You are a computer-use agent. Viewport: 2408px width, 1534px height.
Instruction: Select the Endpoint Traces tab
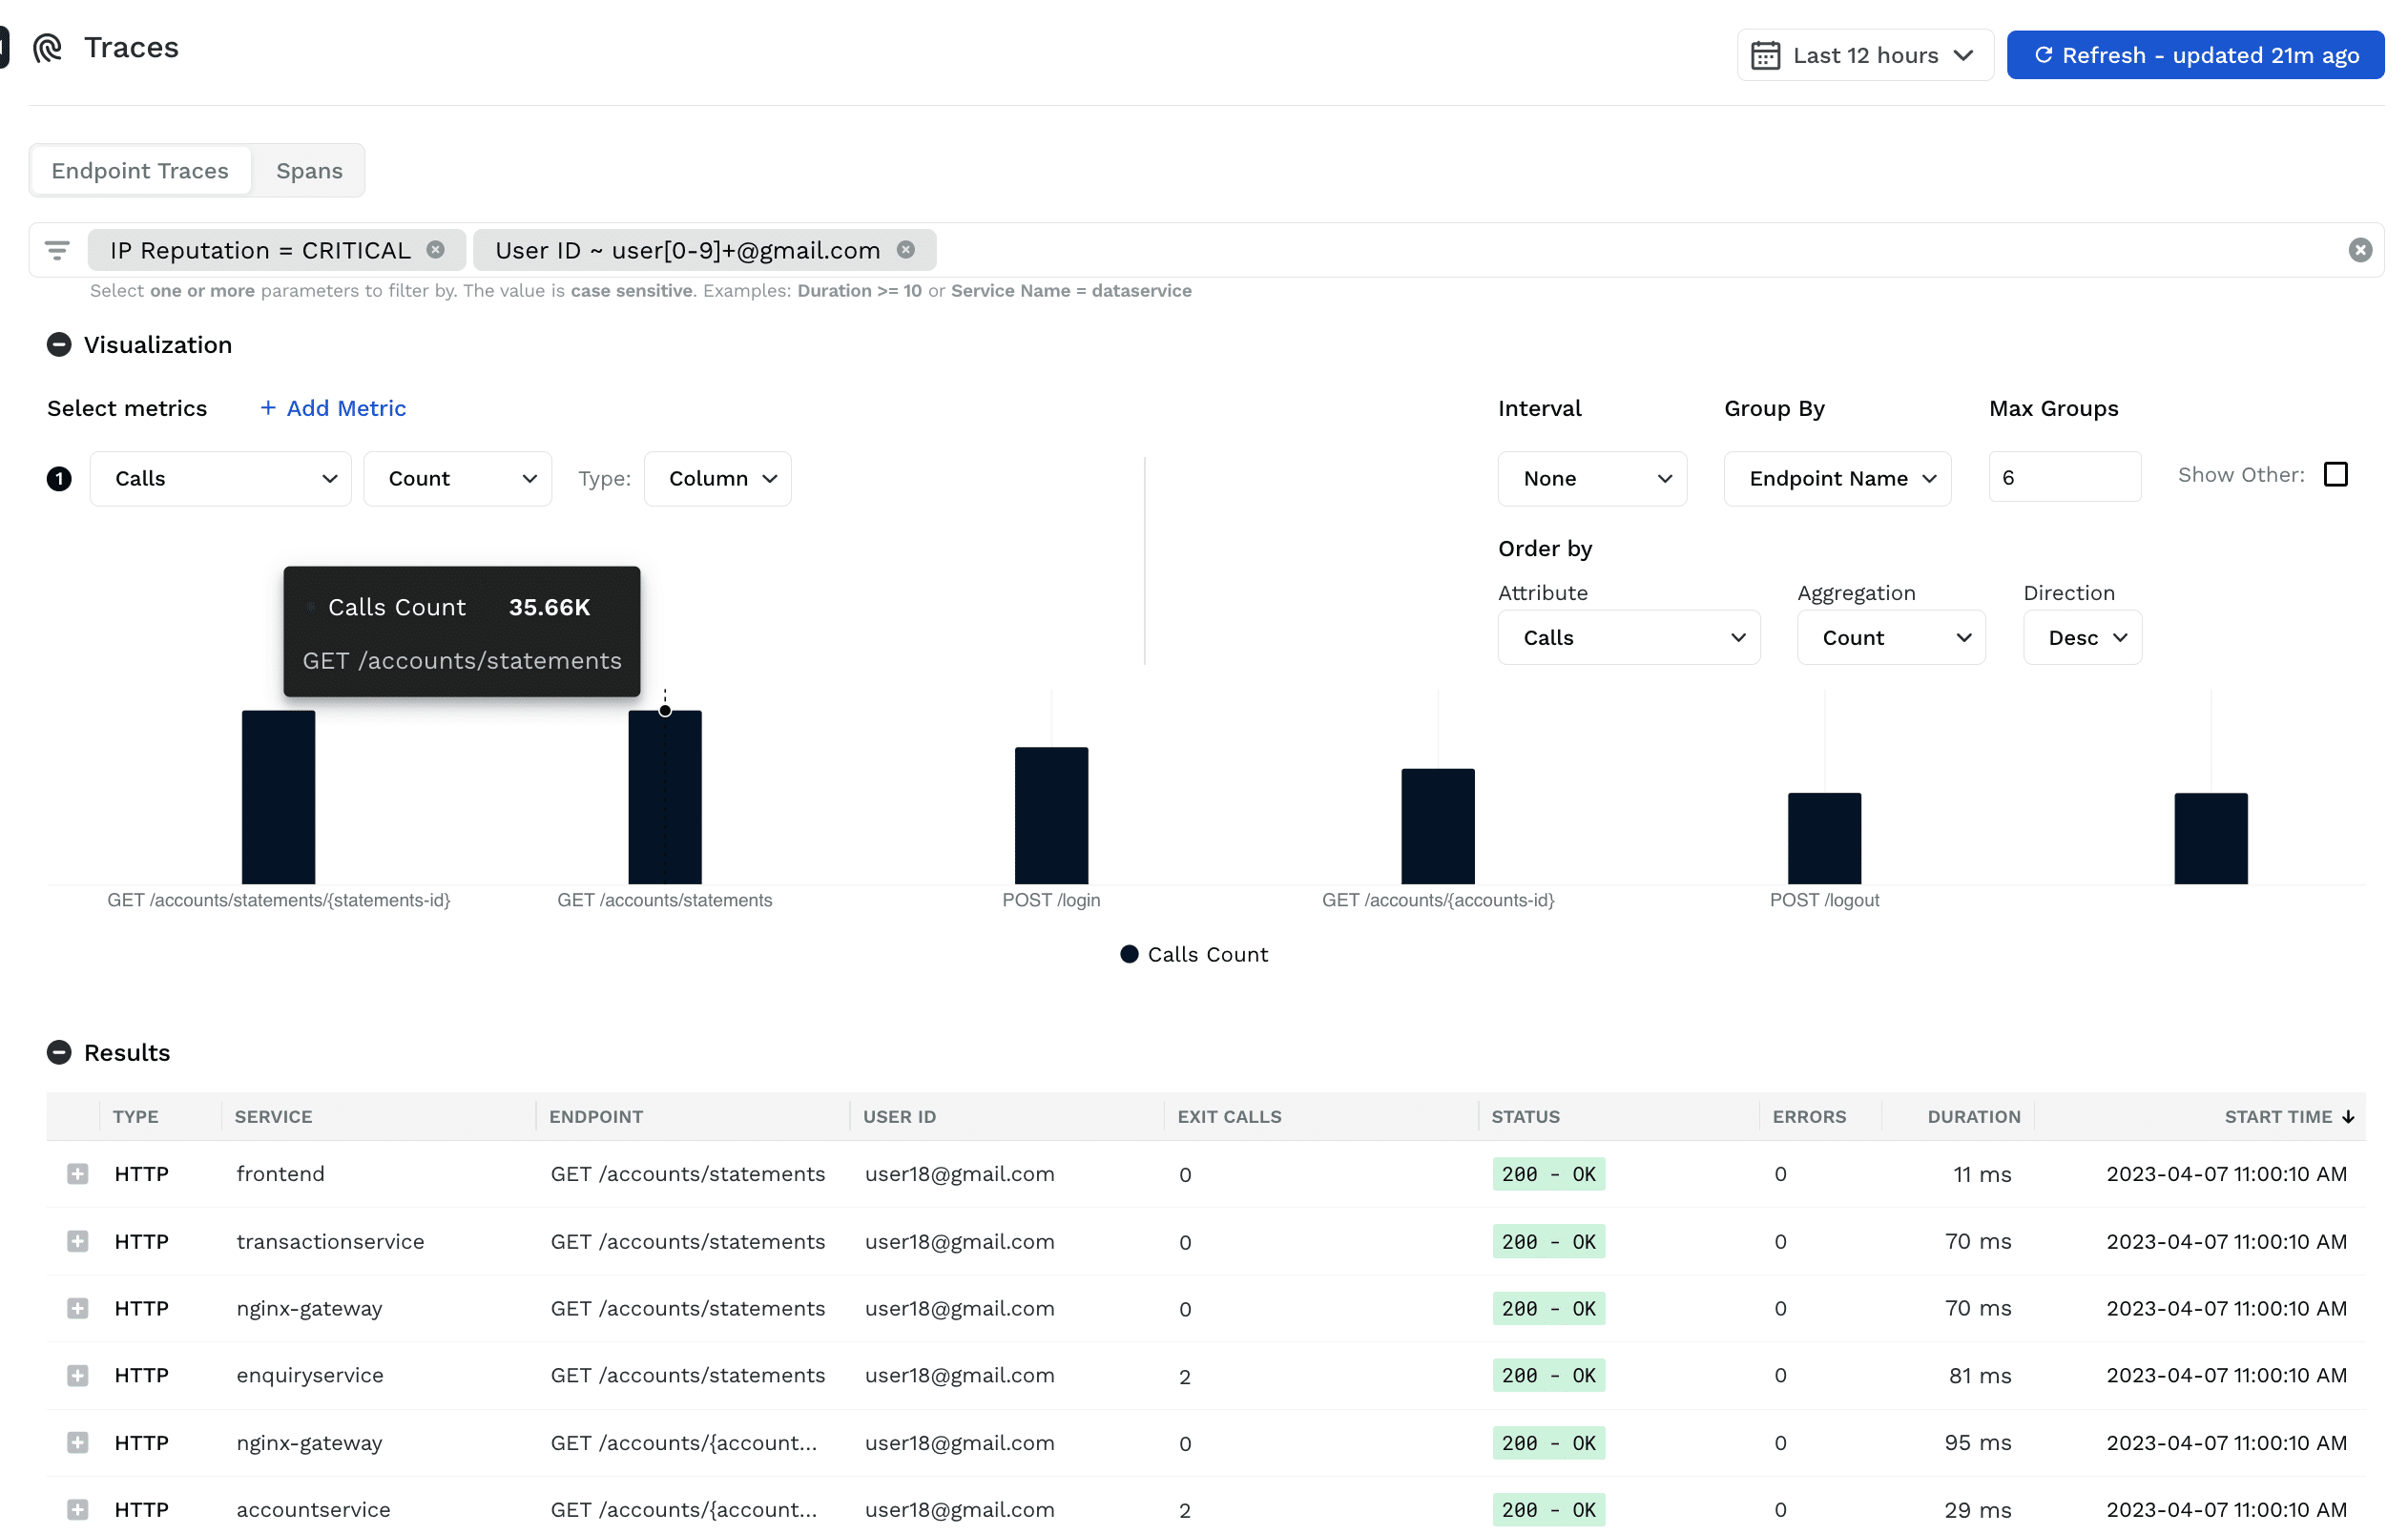point(140,171)
